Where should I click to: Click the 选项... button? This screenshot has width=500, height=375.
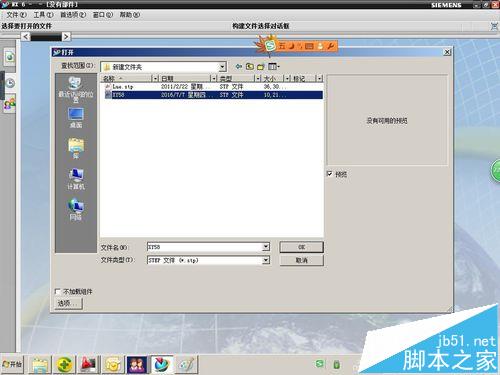[x=68, y=303]
